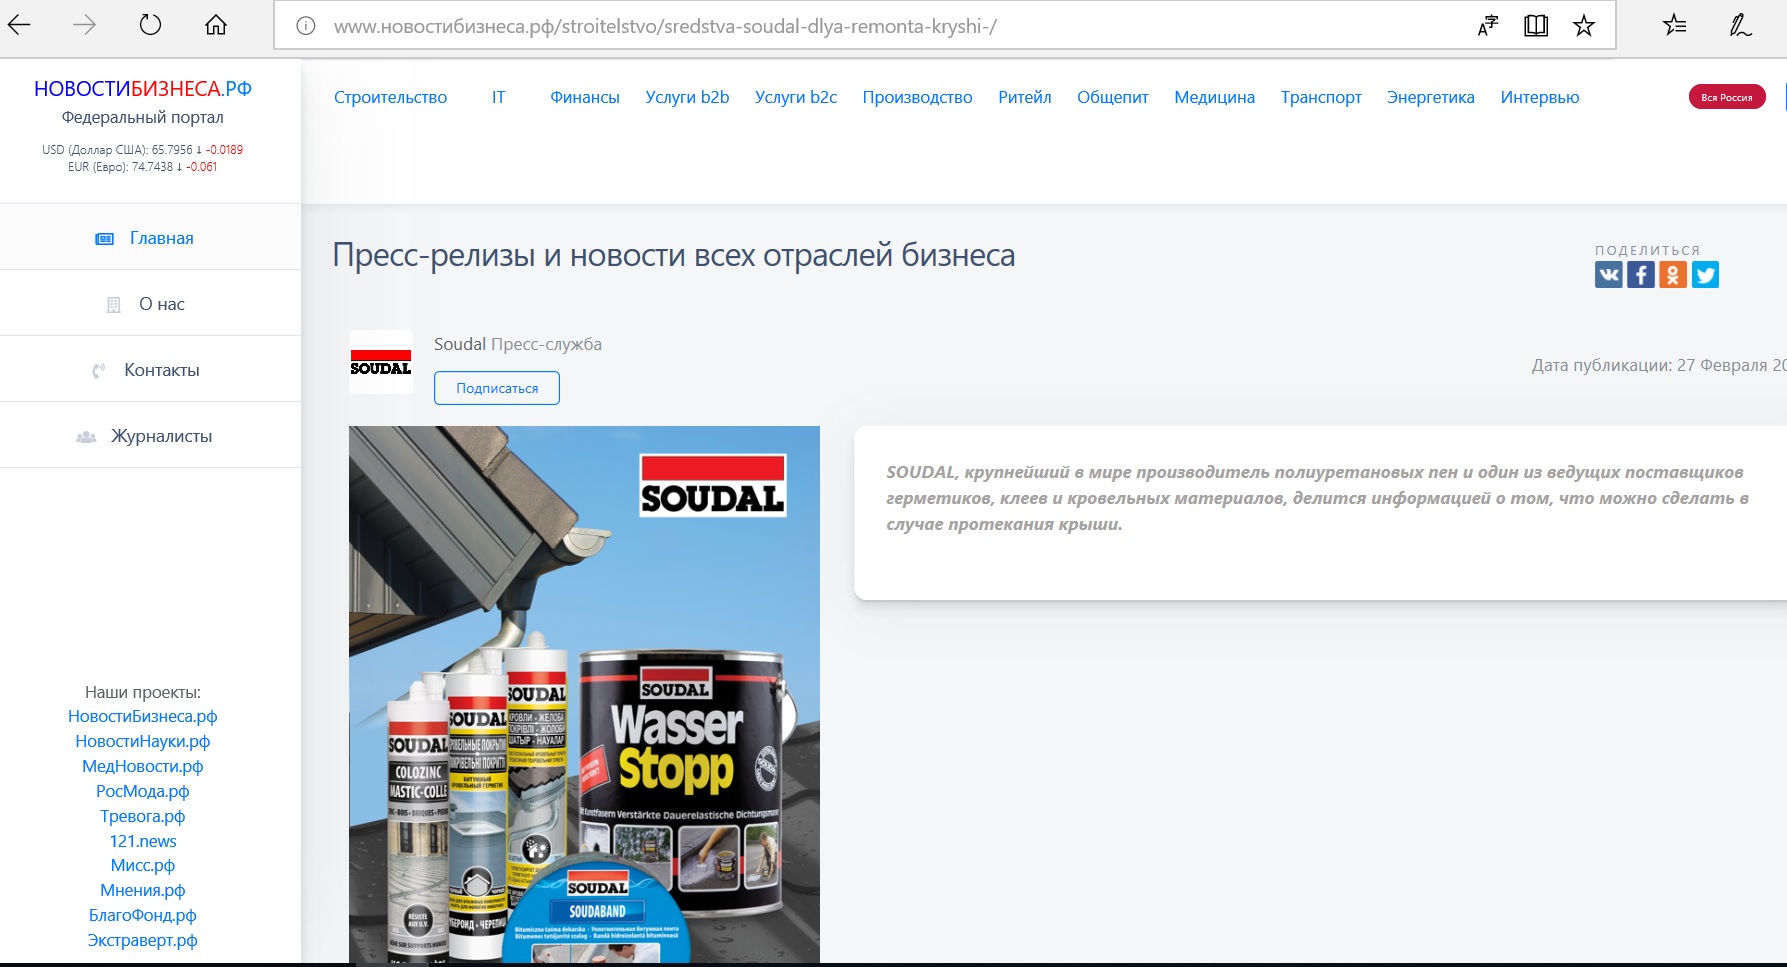Open the Транспорт category

(1321, 97)
